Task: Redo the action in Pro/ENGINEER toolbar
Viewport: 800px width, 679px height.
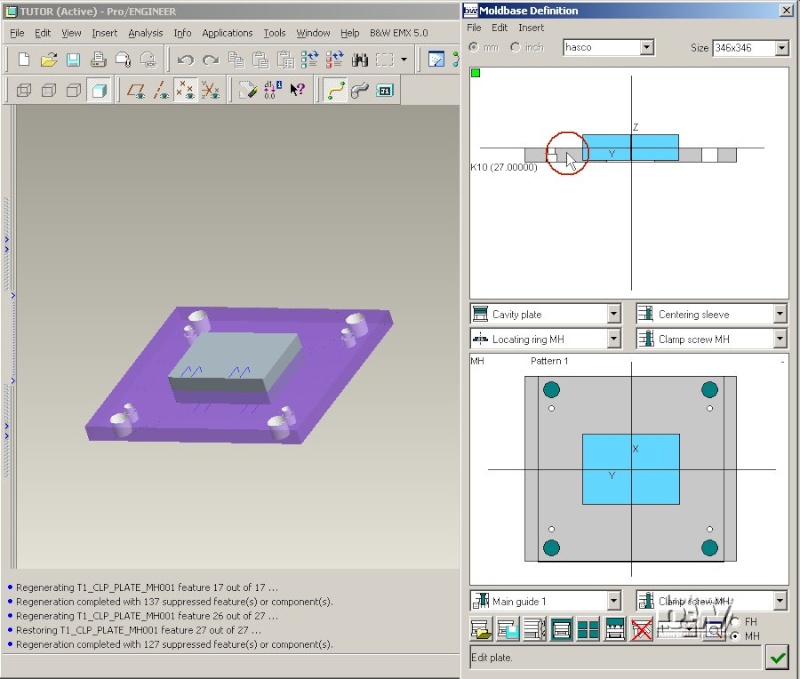Action: pyautogui.click(x=210, y=60)
